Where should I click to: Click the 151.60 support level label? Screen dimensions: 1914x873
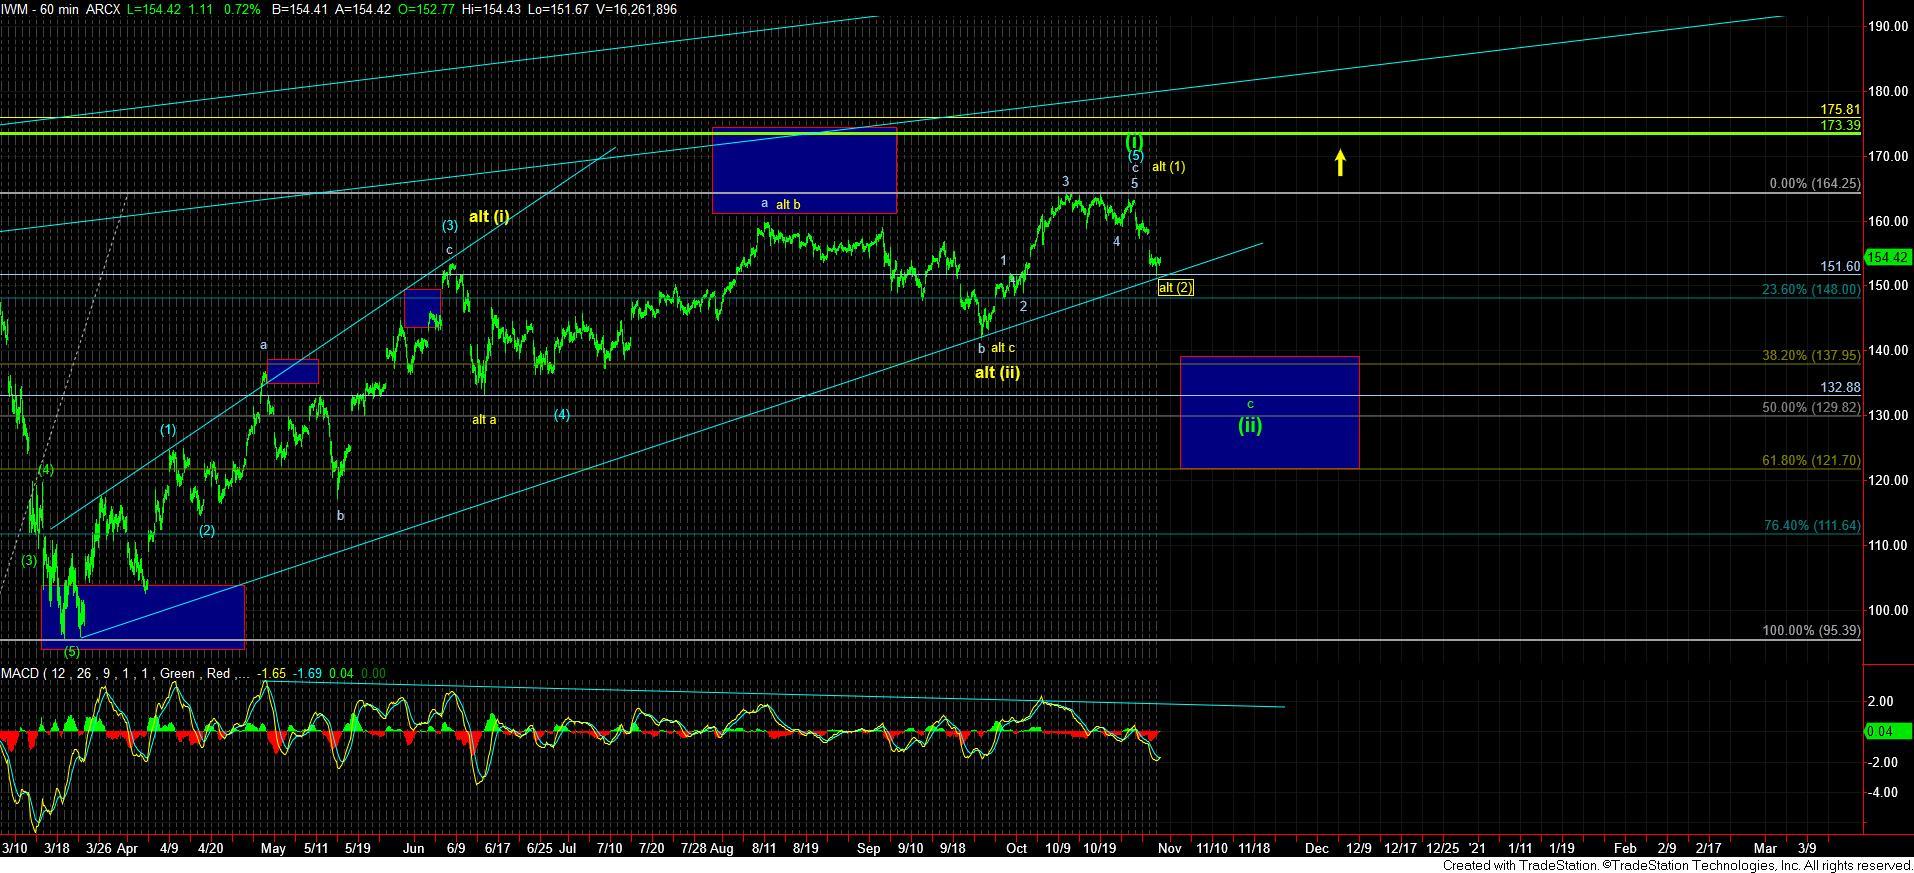[x=1840, y=267]
